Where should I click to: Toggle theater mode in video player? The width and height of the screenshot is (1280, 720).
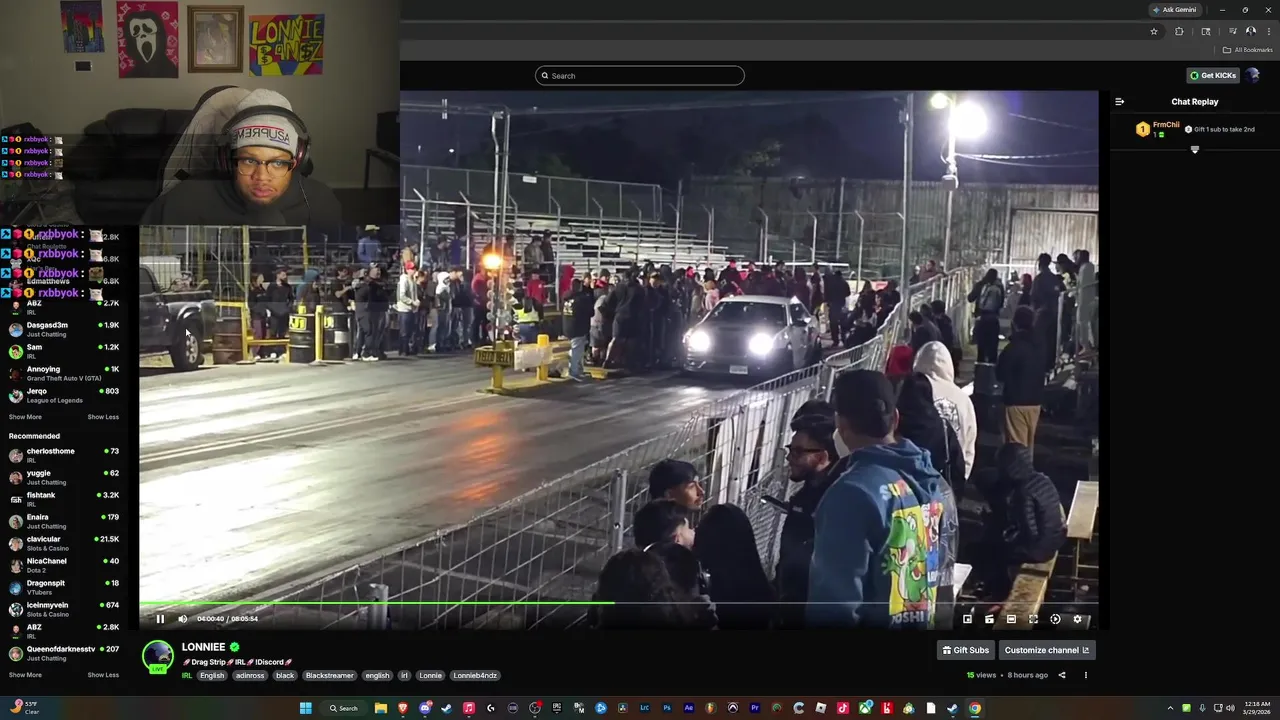(1011, 619)
